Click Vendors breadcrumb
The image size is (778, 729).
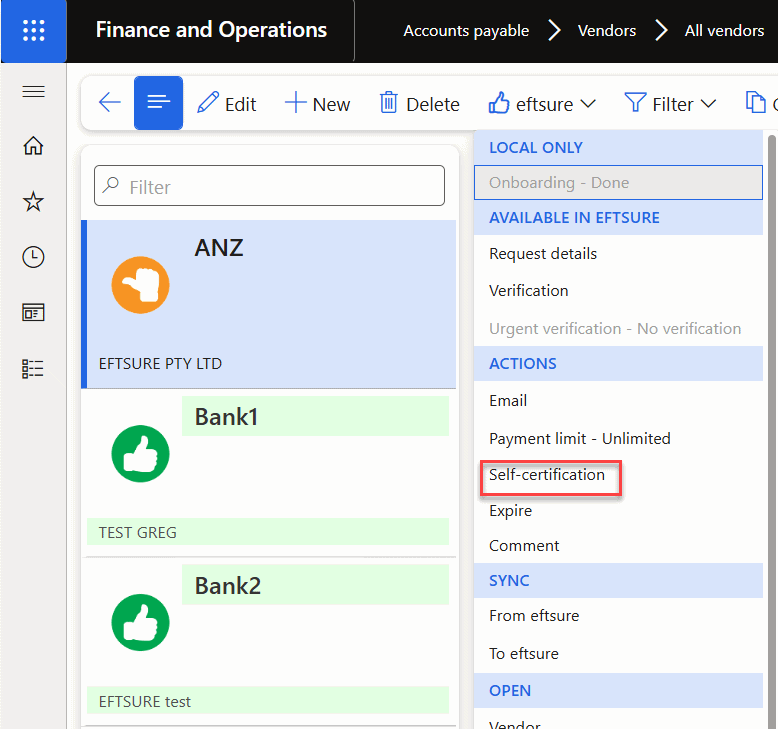pos(606,31)
